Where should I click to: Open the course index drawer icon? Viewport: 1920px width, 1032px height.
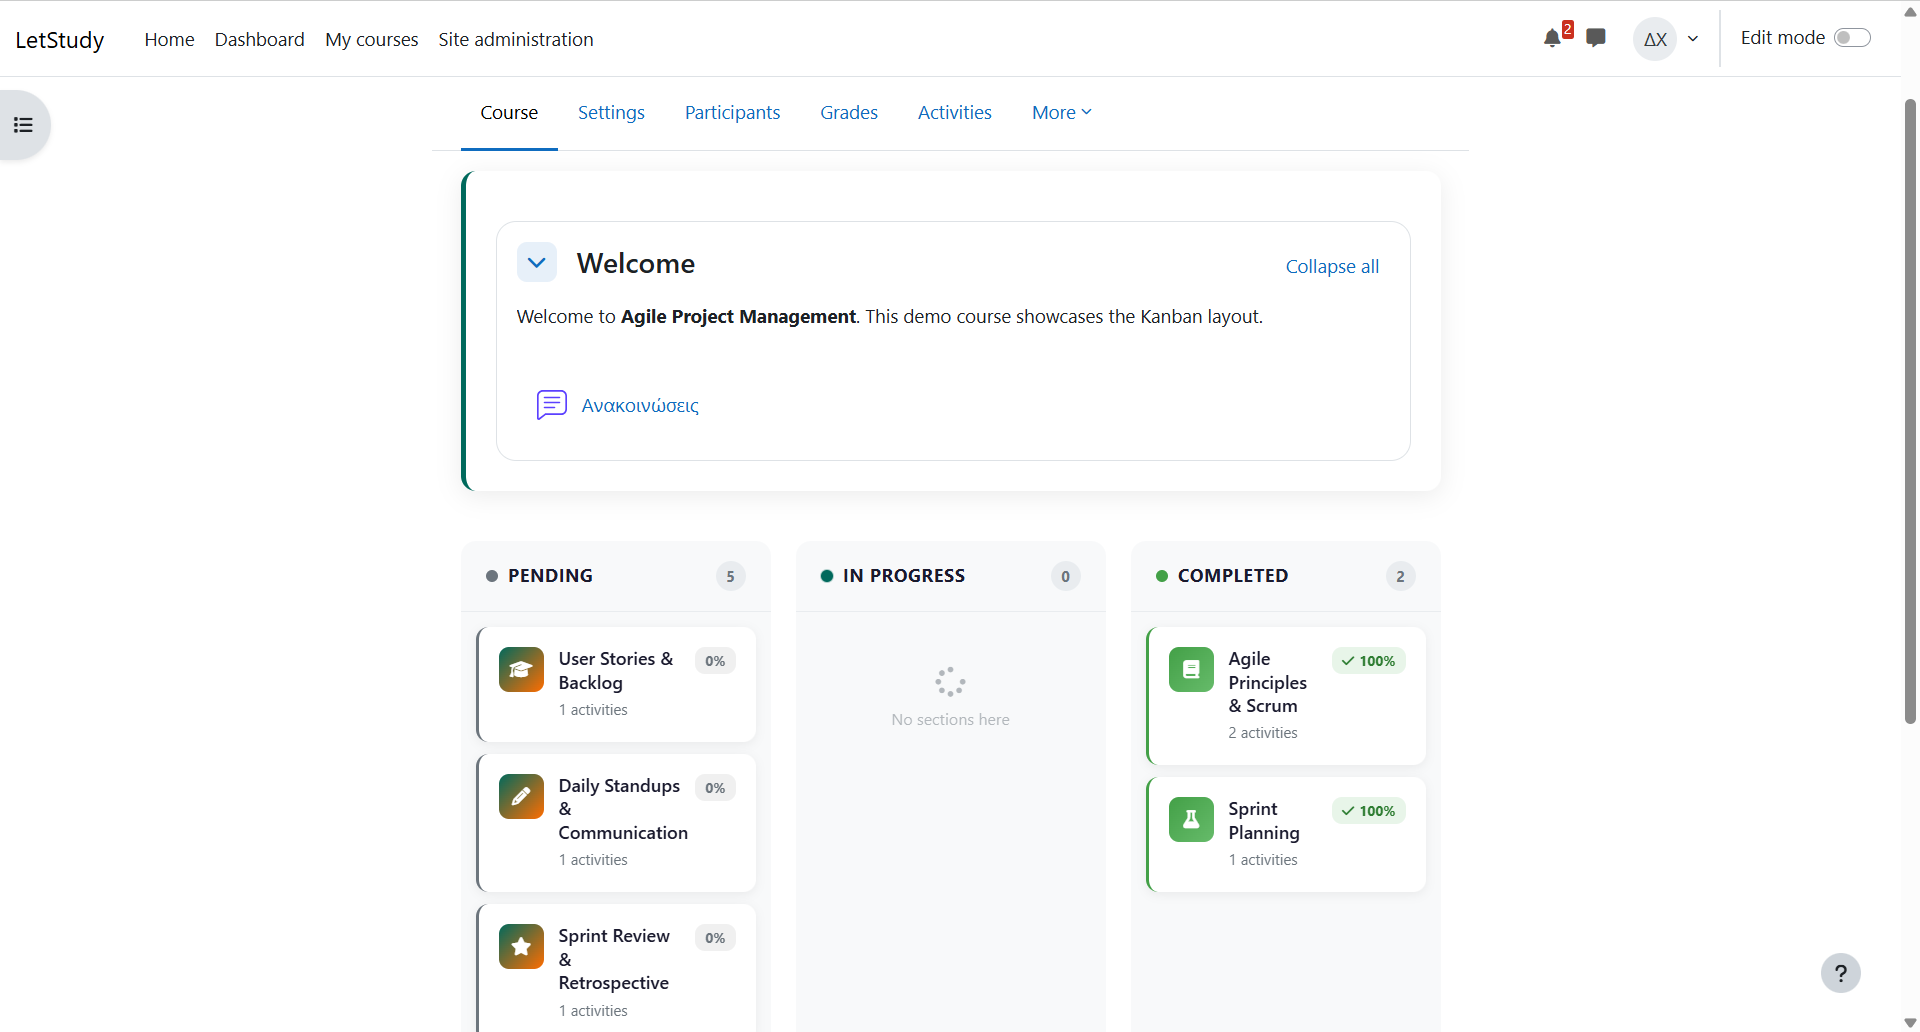click(x=23, y=125)
